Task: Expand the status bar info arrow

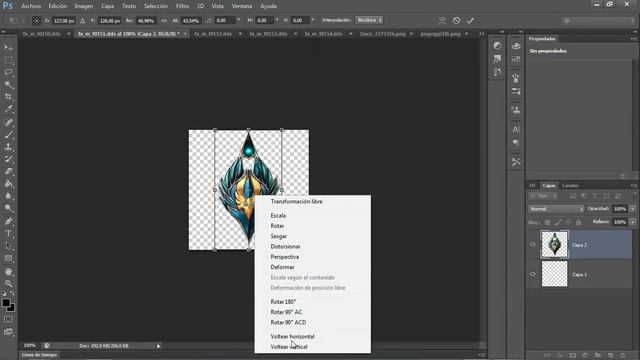Action: pyautogui.click(x=158, y=346)
